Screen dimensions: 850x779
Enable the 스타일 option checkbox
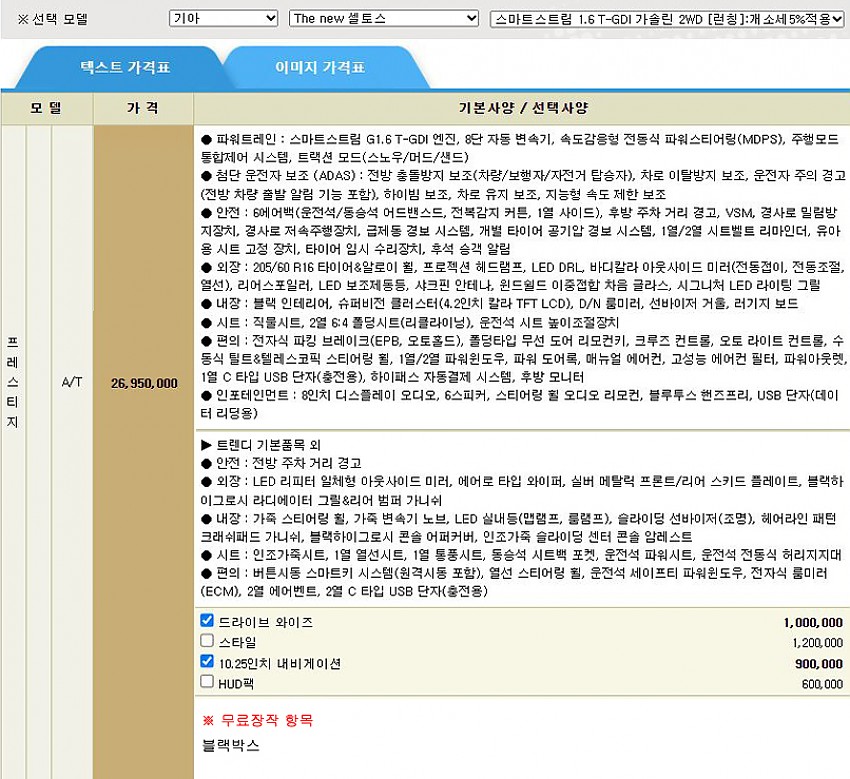pyautogui.click(x=207, y=641)
